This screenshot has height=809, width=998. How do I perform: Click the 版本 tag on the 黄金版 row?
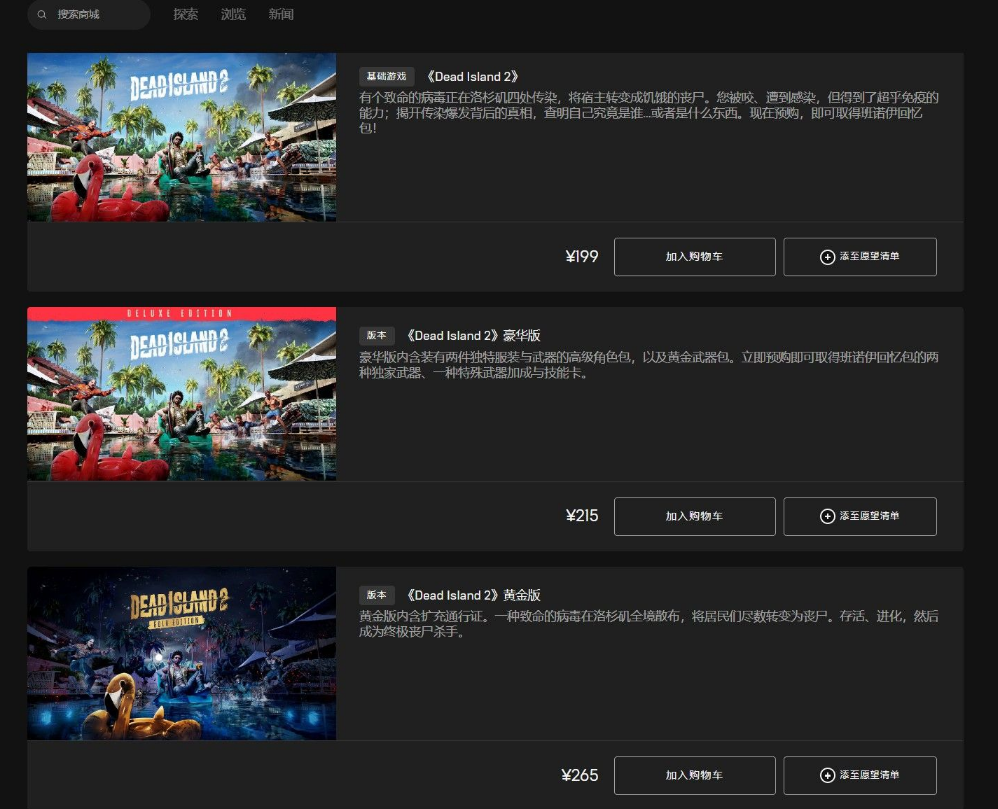377,595
